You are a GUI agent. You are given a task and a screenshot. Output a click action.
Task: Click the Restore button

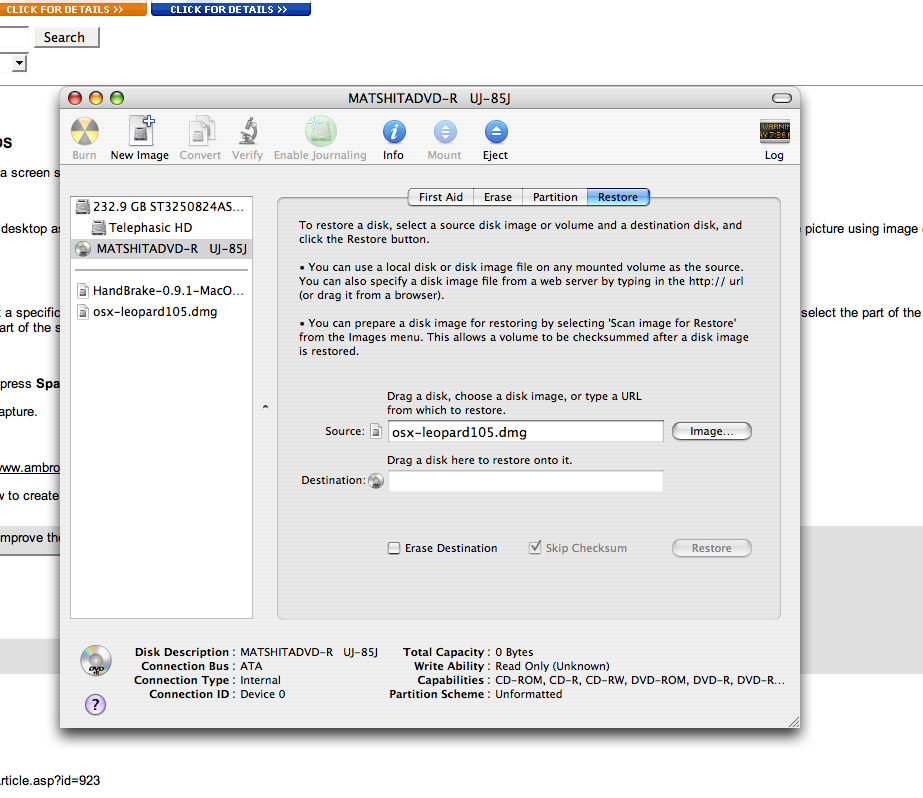coord(712,548)
